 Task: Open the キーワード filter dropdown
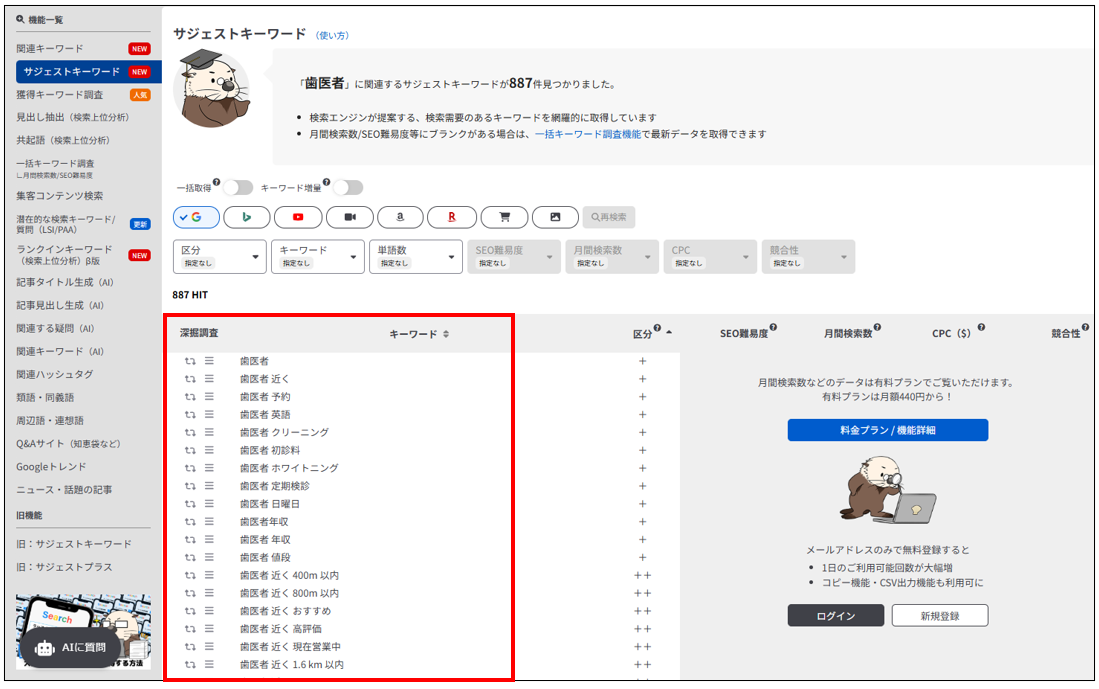pos(318,257)
